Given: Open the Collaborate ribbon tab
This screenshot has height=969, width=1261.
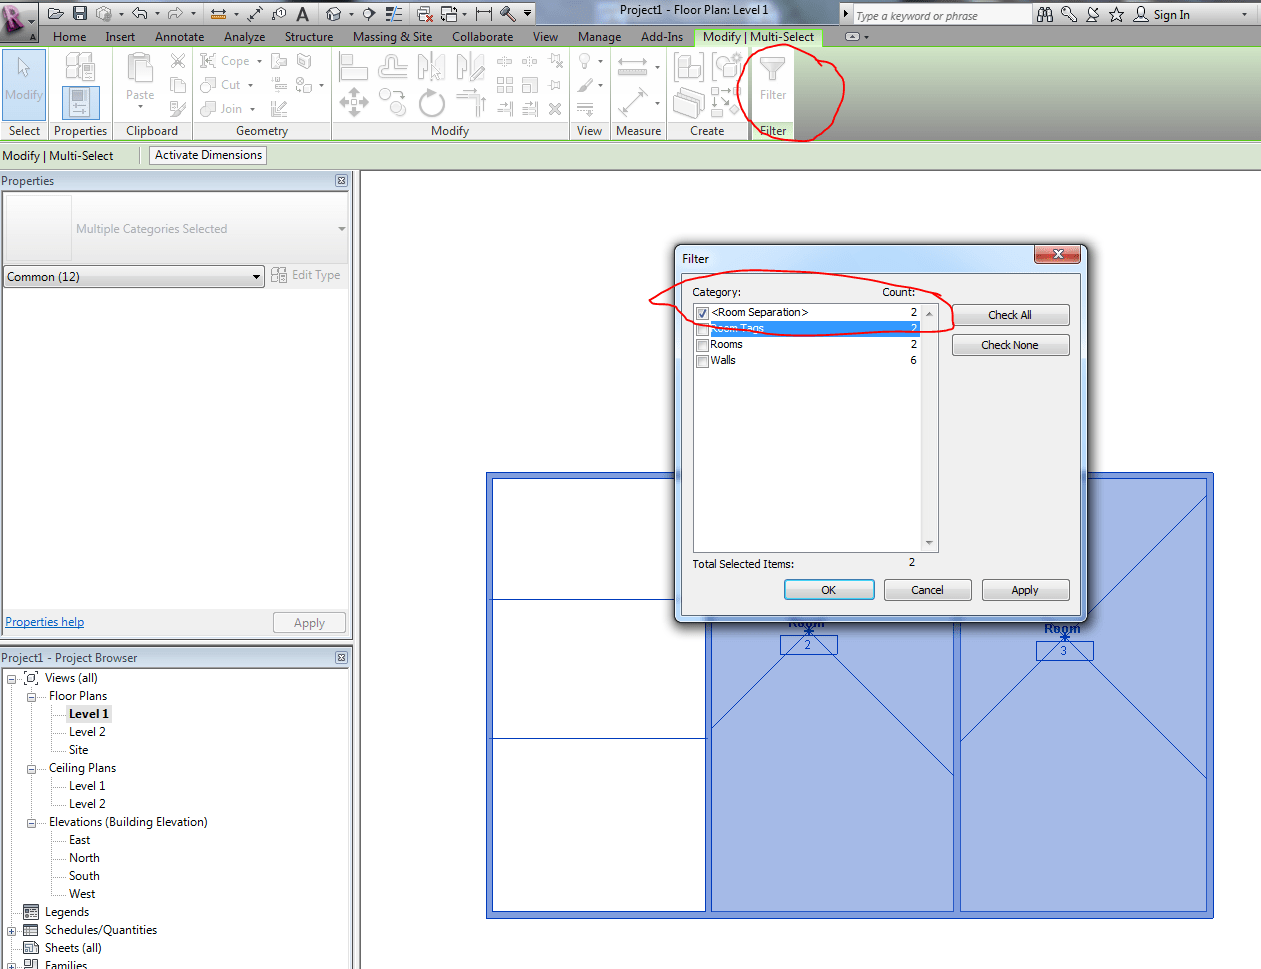Looking at the screenshot, I should [482, 37].
